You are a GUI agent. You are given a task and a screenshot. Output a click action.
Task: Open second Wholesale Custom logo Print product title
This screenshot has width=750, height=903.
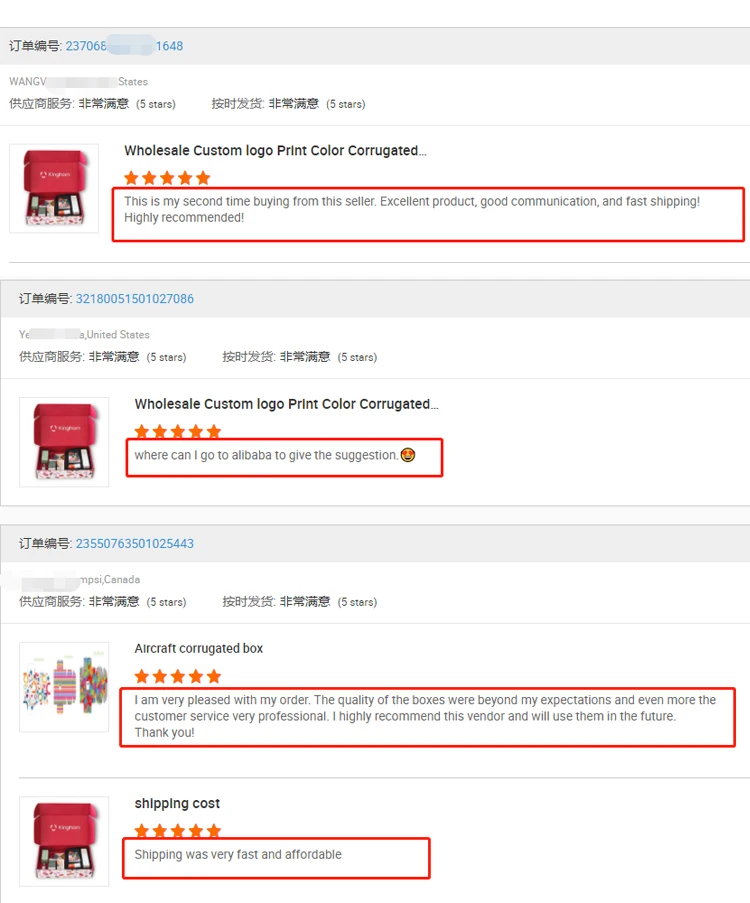tap(286, 404)
